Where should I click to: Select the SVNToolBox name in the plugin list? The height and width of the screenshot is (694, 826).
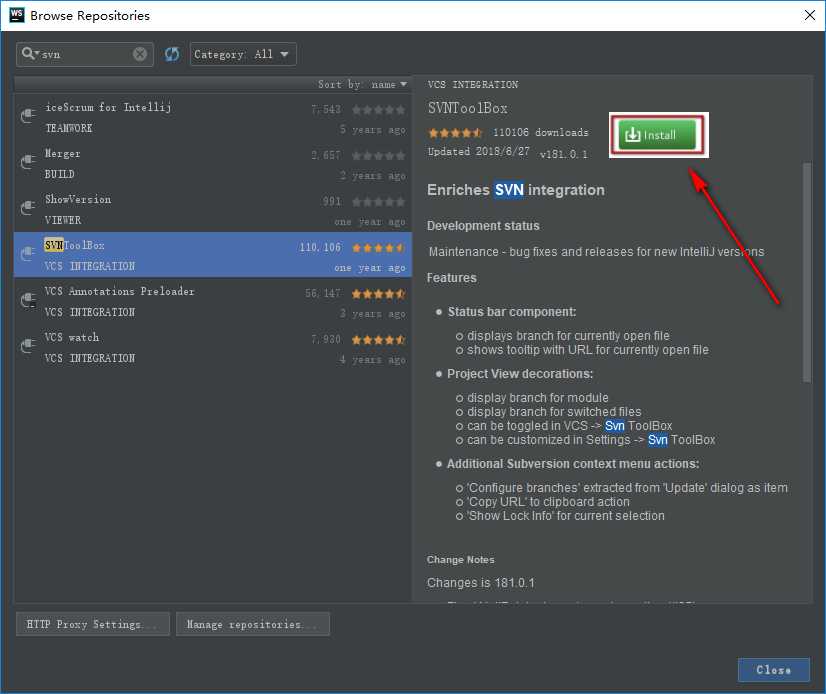pyautogui.click(x=74, y=245)
